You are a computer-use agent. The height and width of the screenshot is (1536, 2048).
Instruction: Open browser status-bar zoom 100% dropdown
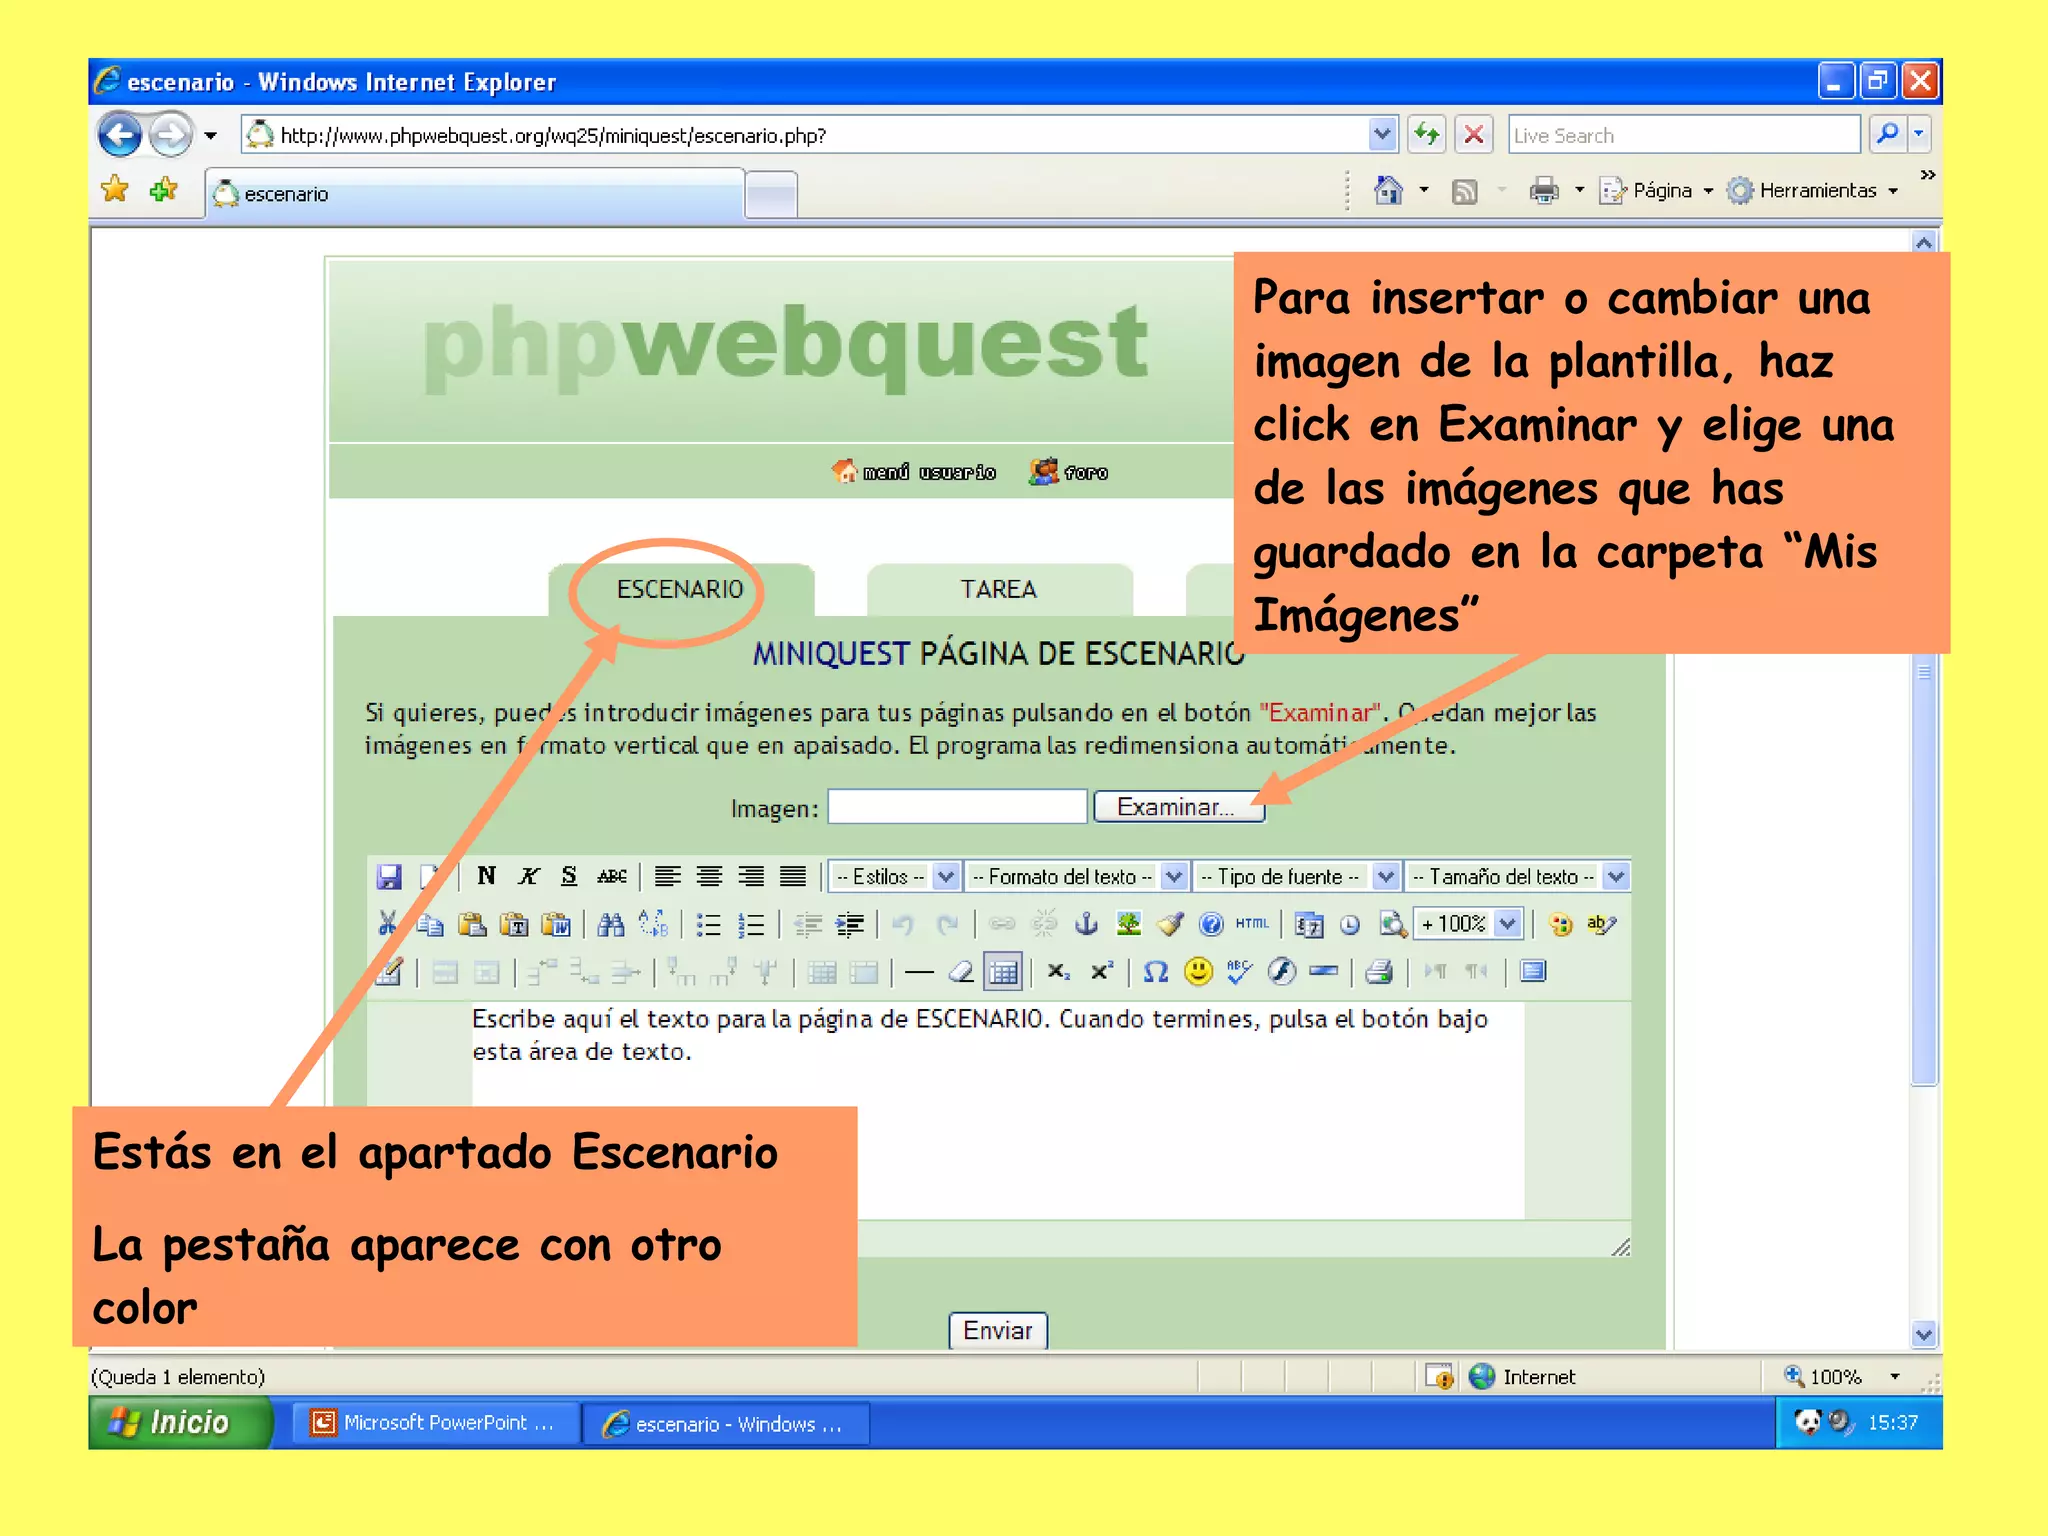(x=1895, y=1377)
